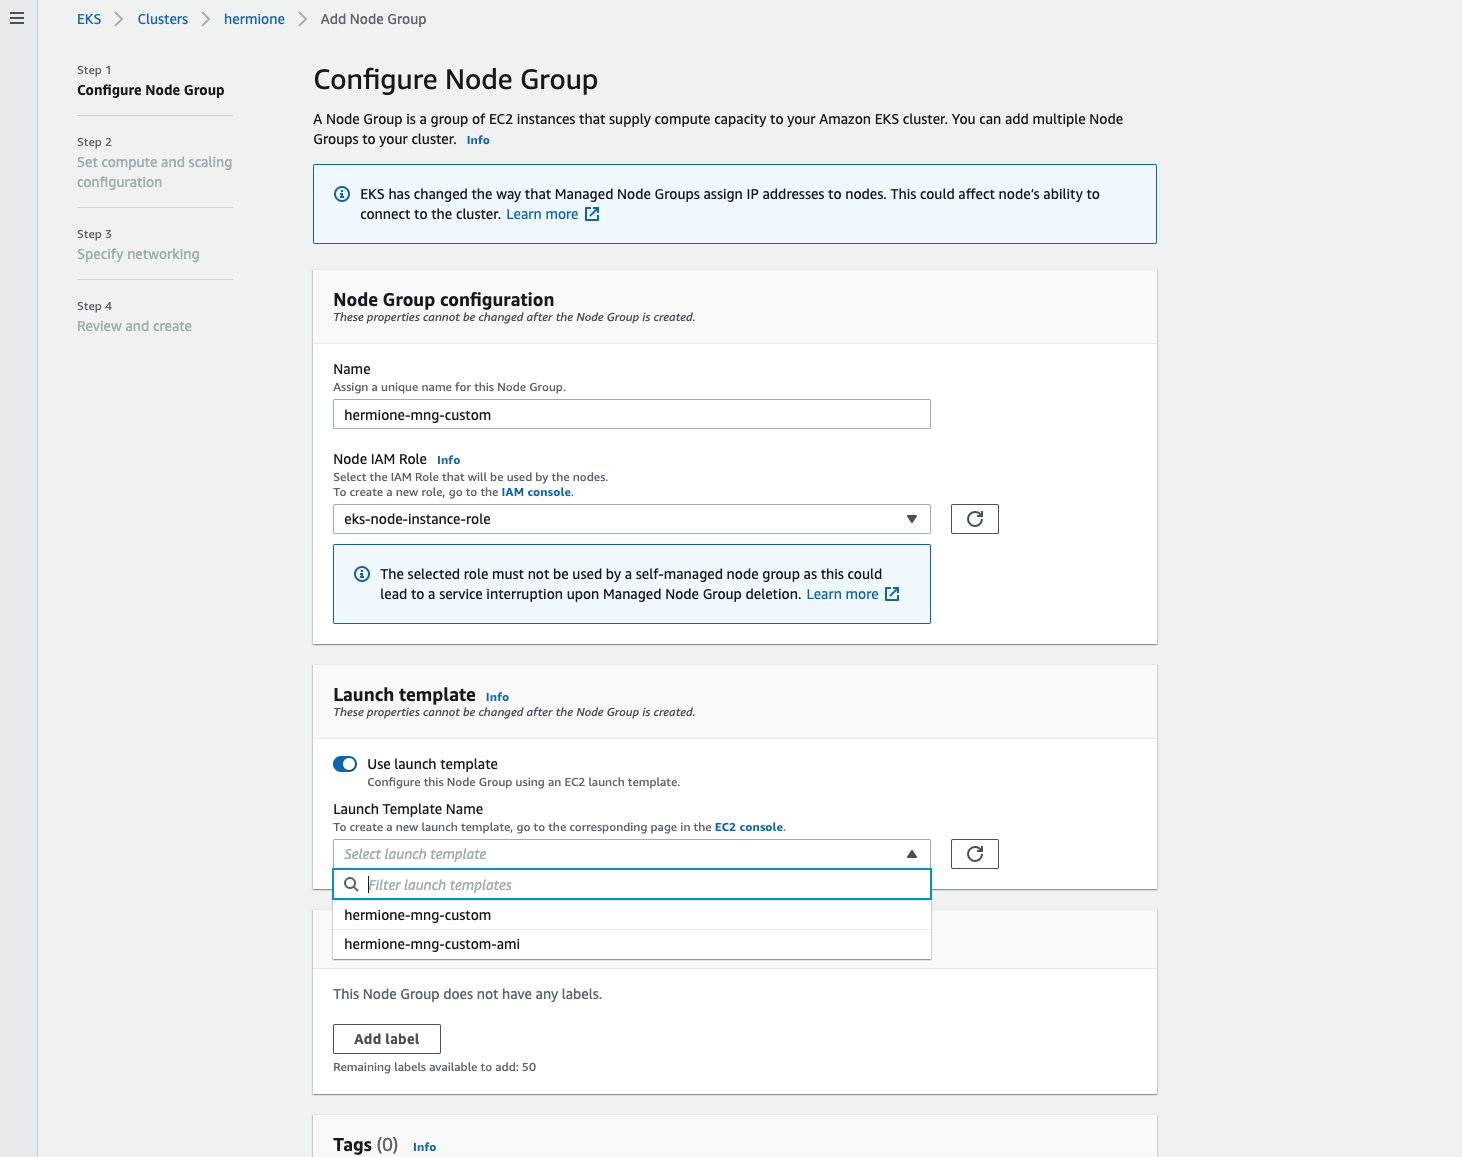Screen dimensions: 1462x1157
Task: Collapse the Select launch template dropdown
Action: (632, 854)
